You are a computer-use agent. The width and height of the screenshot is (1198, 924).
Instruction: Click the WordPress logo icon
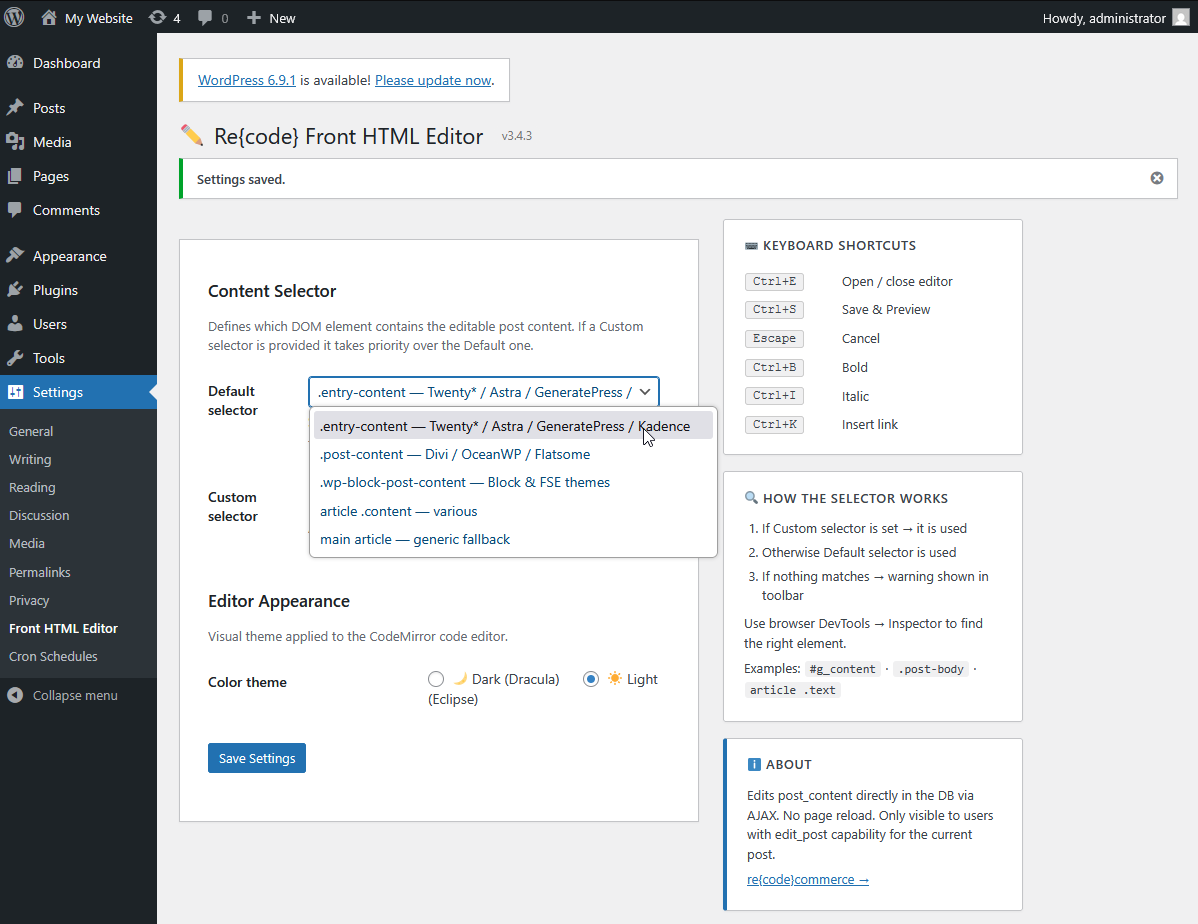[14, 17]
